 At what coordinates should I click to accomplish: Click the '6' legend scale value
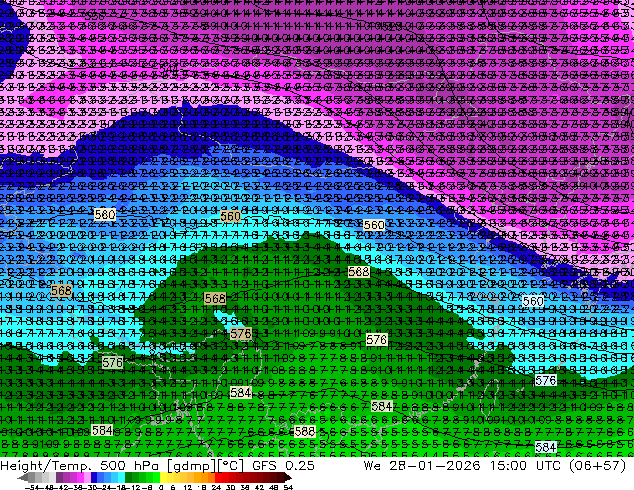[x=173, y=488]
